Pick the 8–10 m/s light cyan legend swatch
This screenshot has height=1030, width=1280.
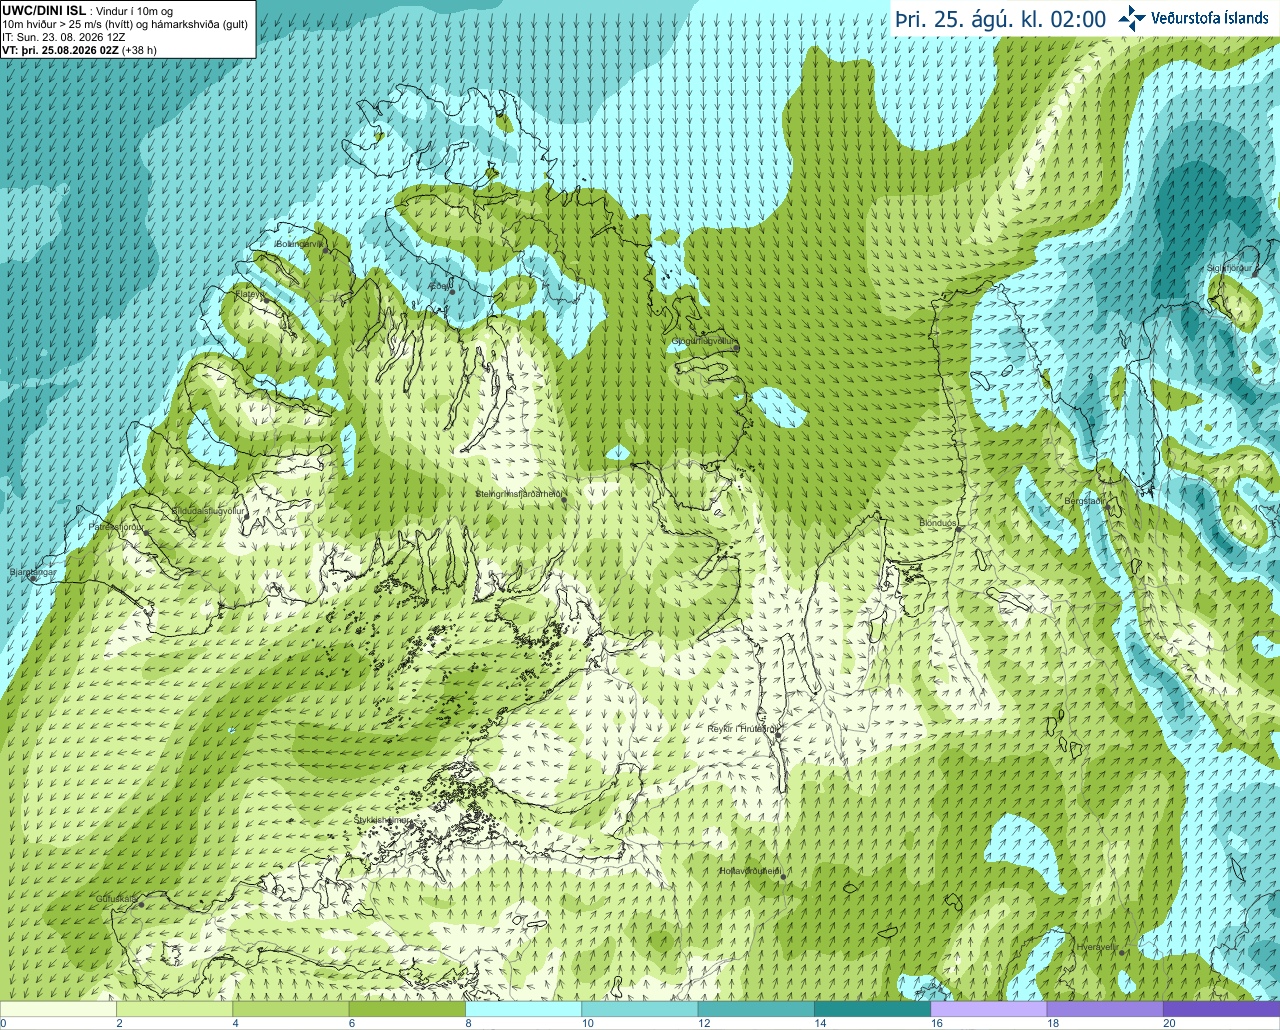pyautogui.click(x=523, y=1009)
